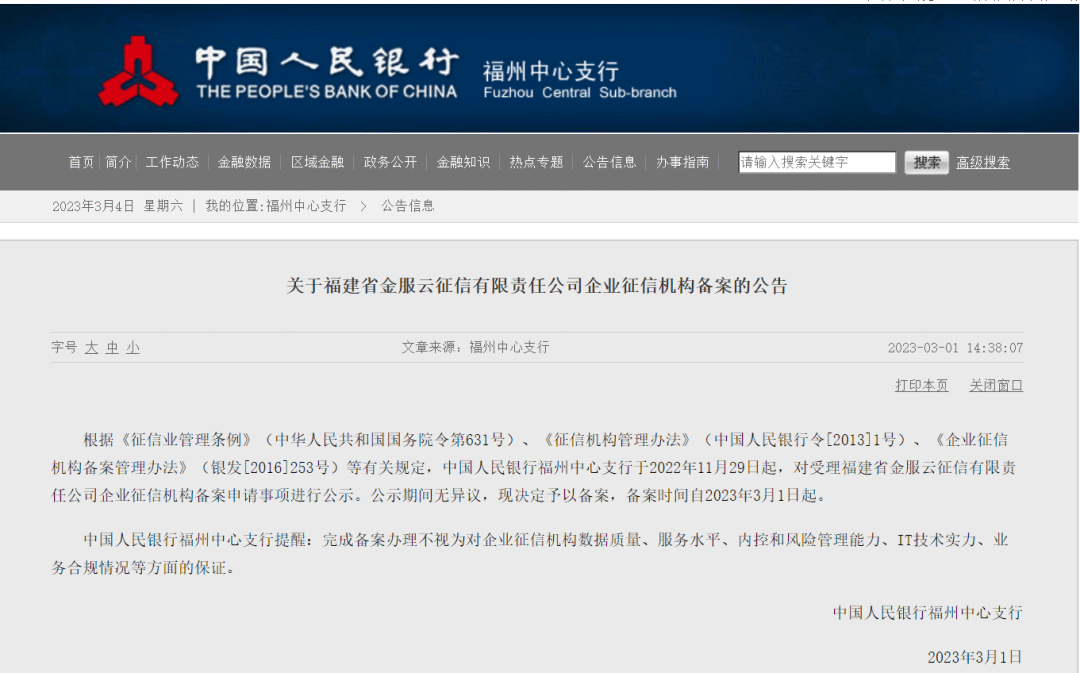Go to 金融数据 section

[x=245, y=163]
